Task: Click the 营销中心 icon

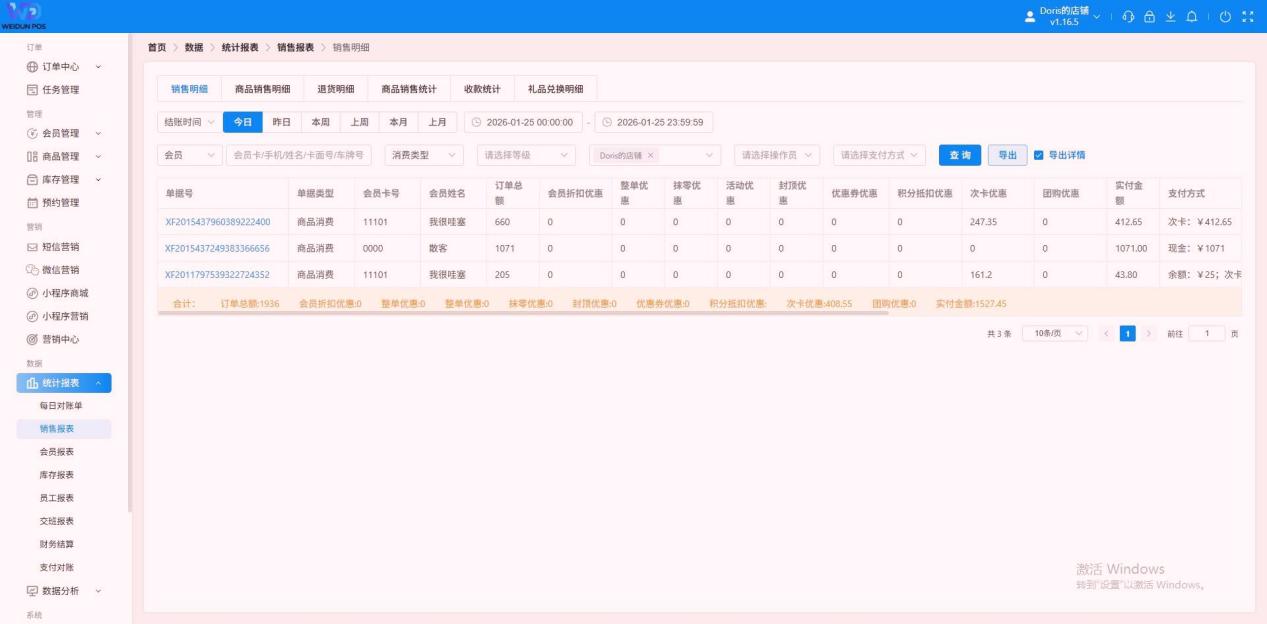Action: coord(32,339)
